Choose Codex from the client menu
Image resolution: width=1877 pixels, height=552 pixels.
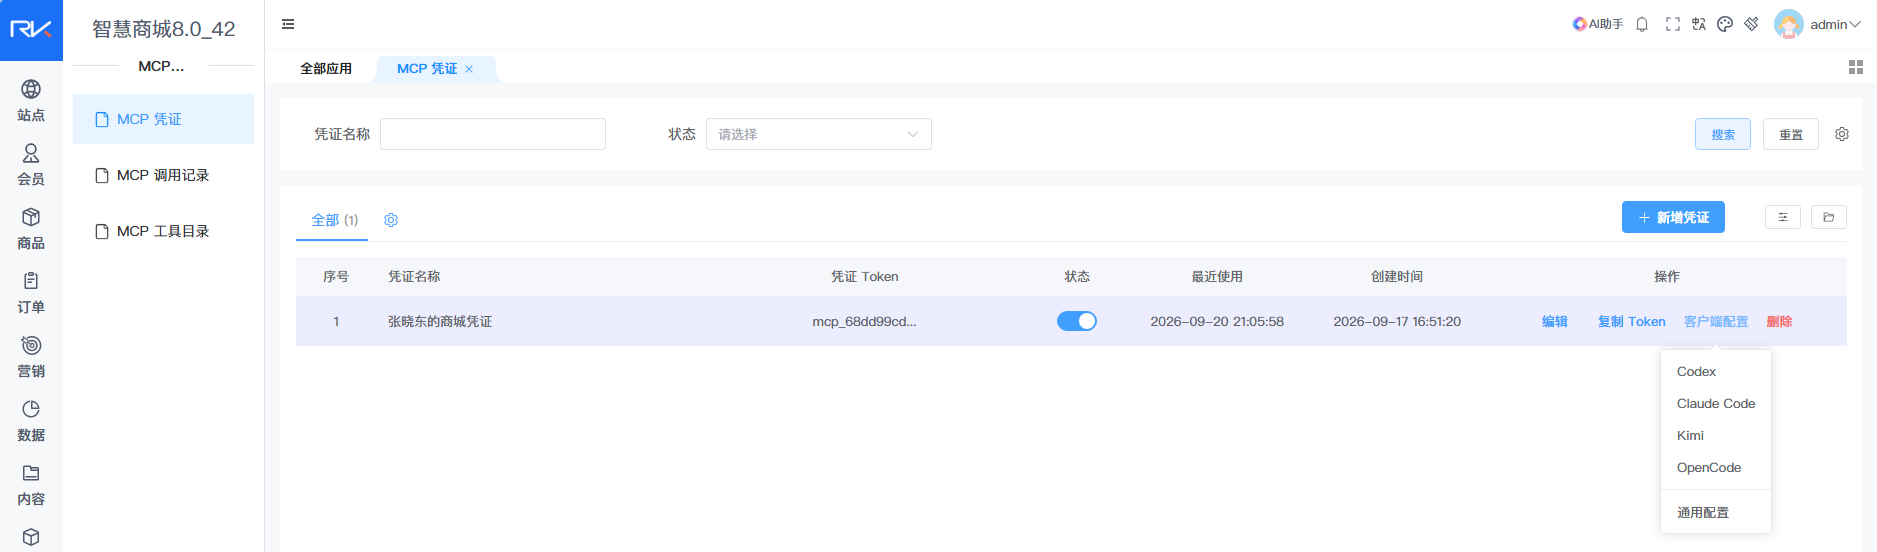coord(1716,371)
